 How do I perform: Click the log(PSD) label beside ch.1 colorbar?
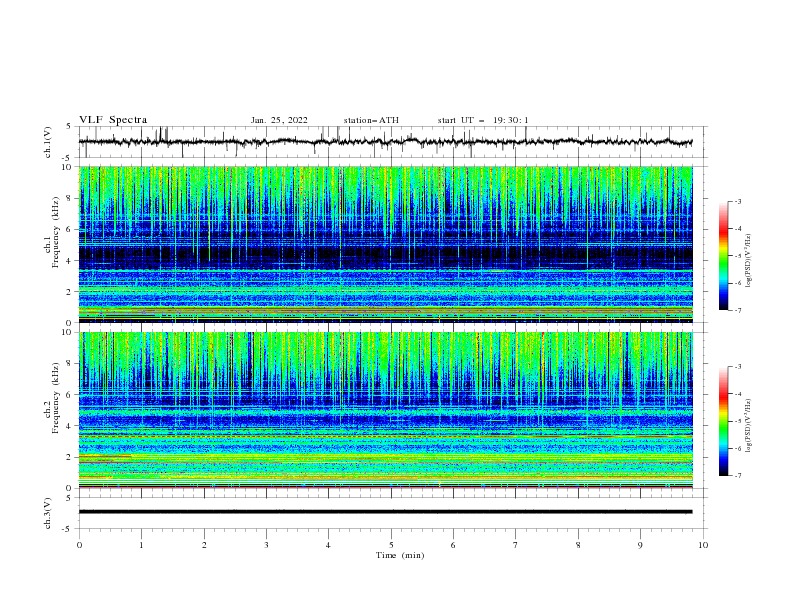tap(749, 261)
